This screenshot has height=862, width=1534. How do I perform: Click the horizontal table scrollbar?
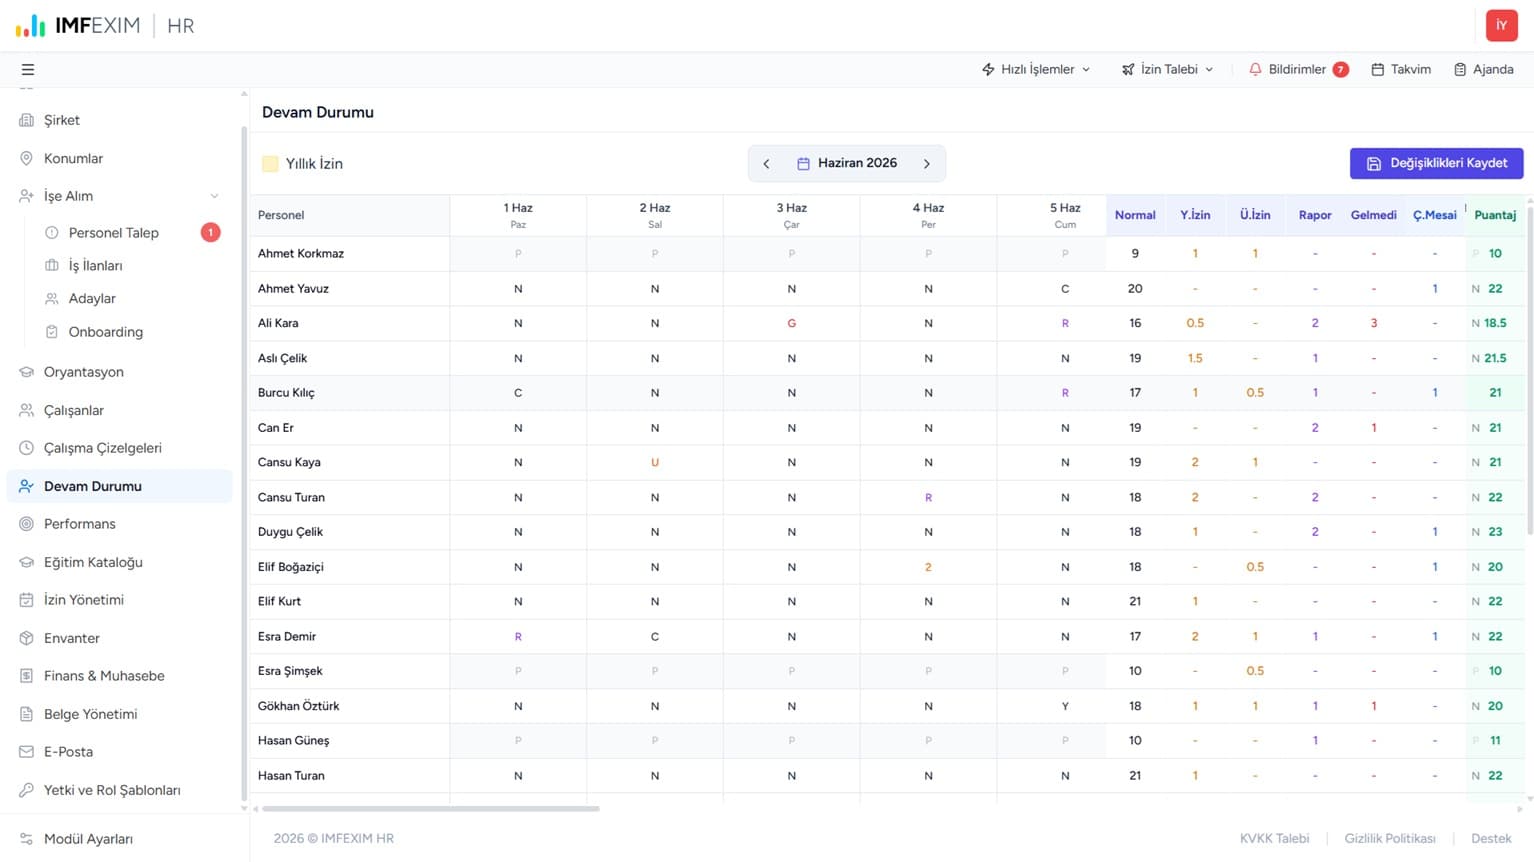point(431,809)
